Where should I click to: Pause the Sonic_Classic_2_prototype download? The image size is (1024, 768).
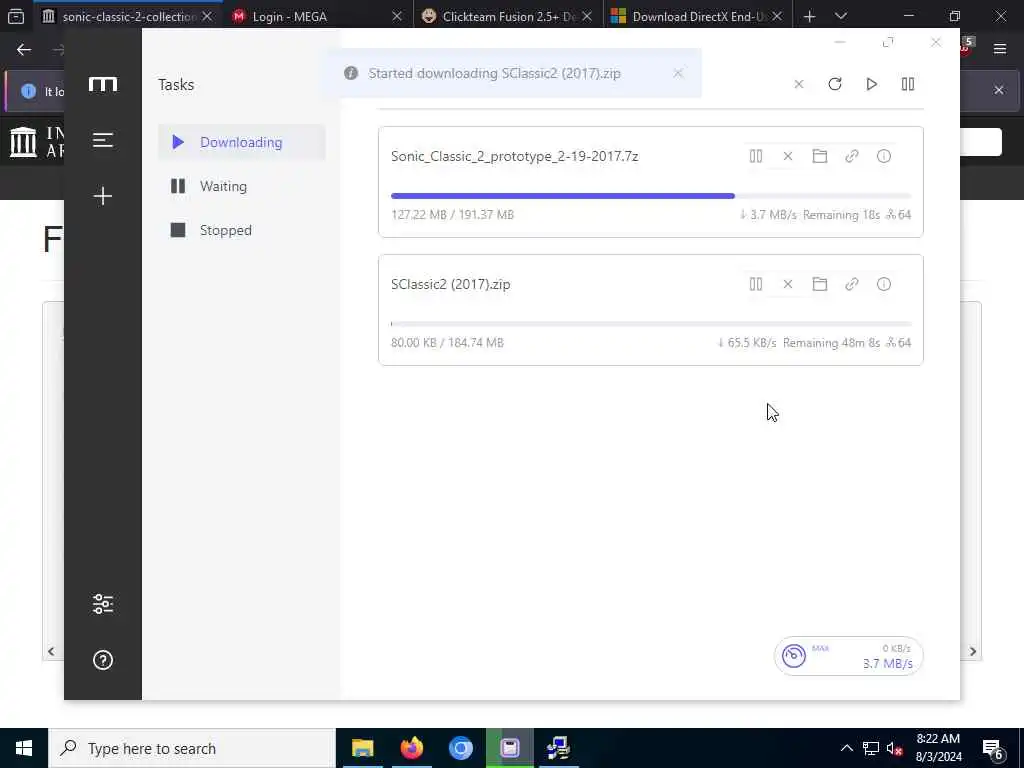click(756, 156)
